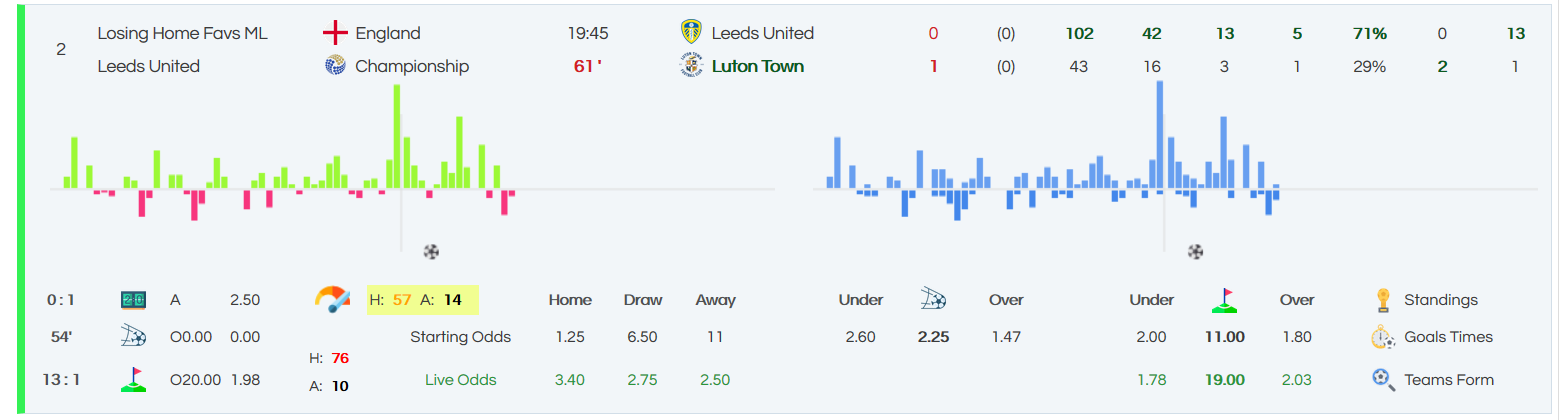The width and height of the screenshot is (1560, 420).
Task: Click the Luton Town team name
Action: point(758,66)
